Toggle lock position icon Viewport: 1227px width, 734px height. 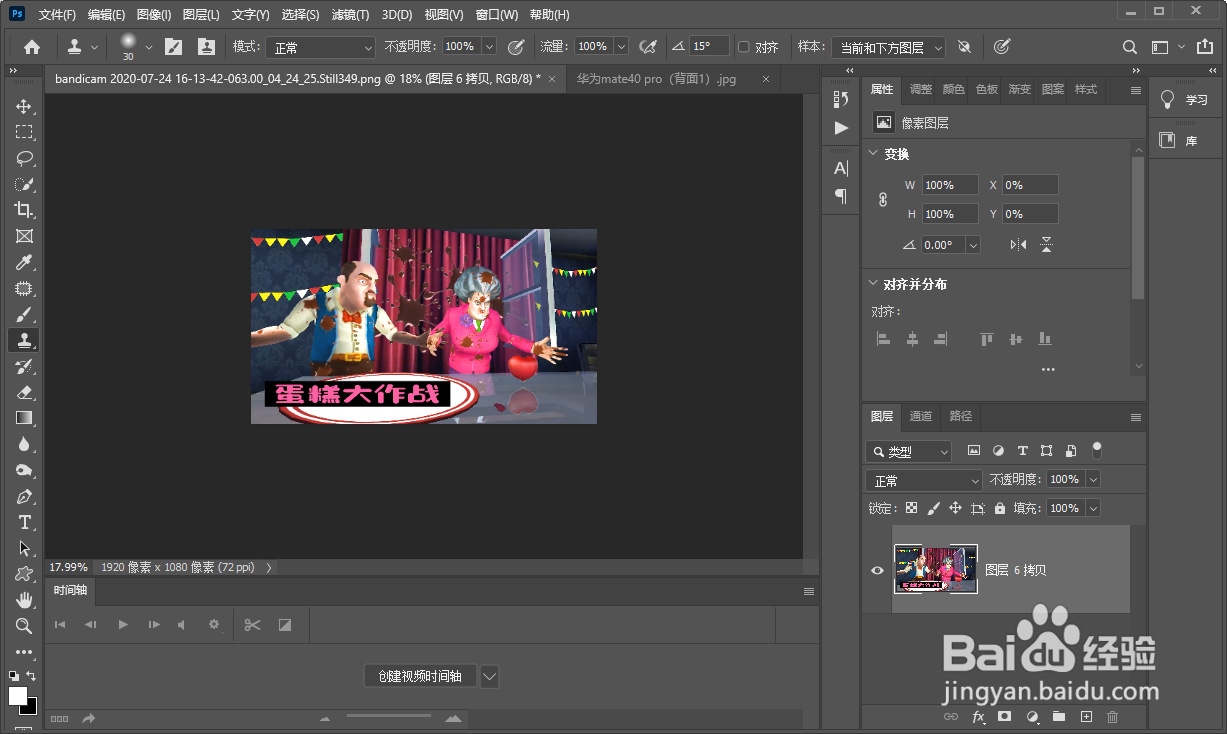coord(955,508)
